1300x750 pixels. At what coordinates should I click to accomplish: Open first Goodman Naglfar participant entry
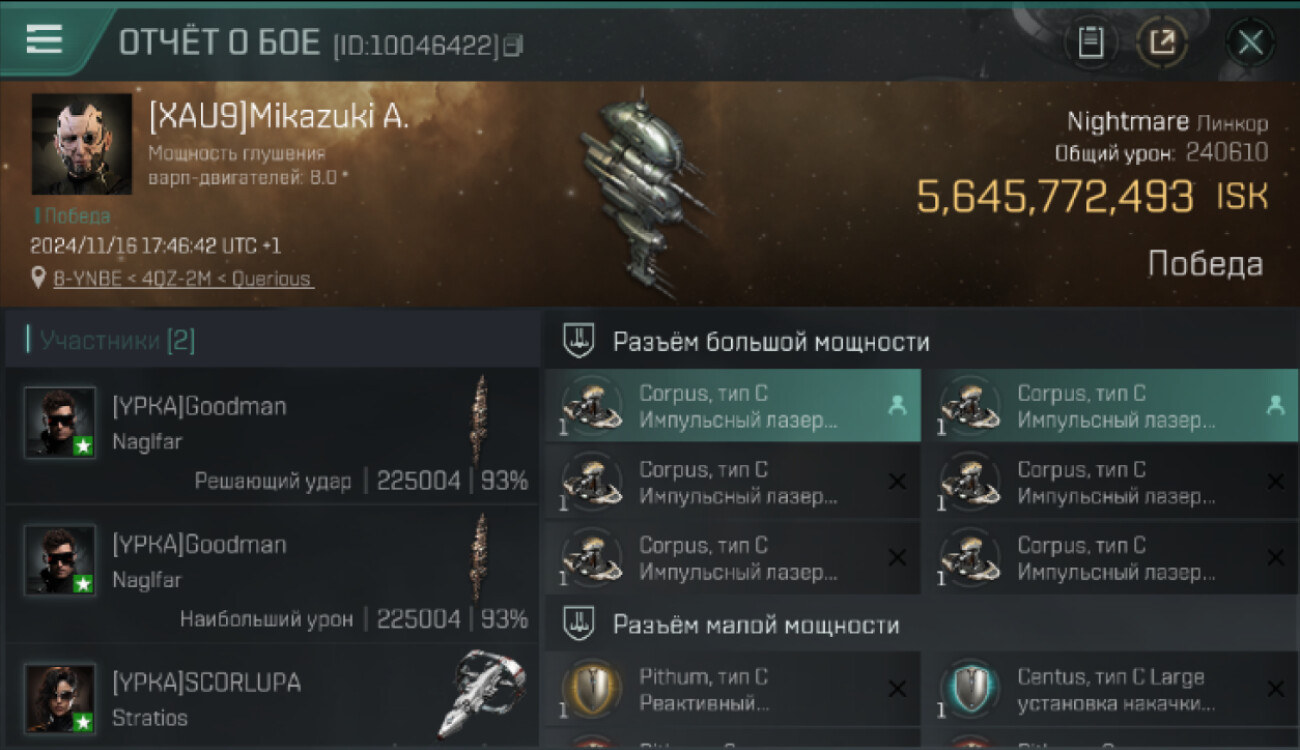click(272, 436)
